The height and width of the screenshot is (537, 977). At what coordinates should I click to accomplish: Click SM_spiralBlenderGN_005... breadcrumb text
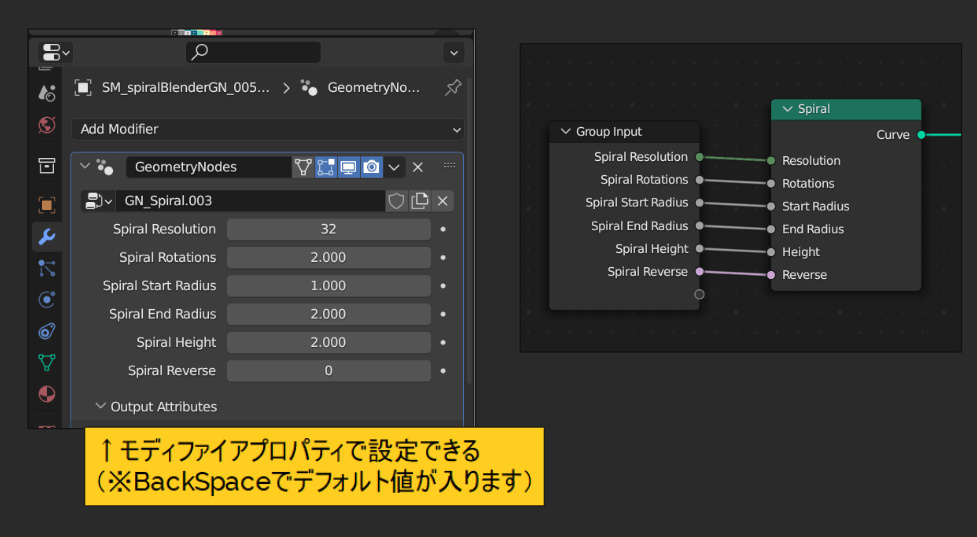click(x=186, y=88)
